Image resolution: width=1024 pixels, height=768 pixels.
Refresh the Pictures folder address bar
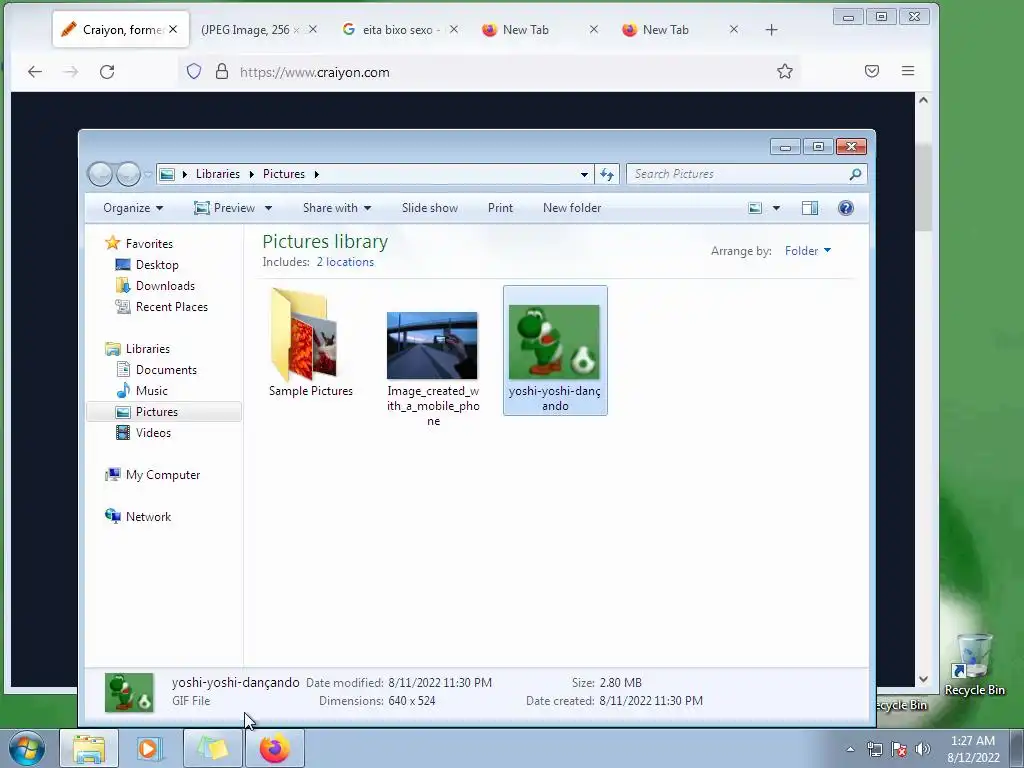click(607, 174)
